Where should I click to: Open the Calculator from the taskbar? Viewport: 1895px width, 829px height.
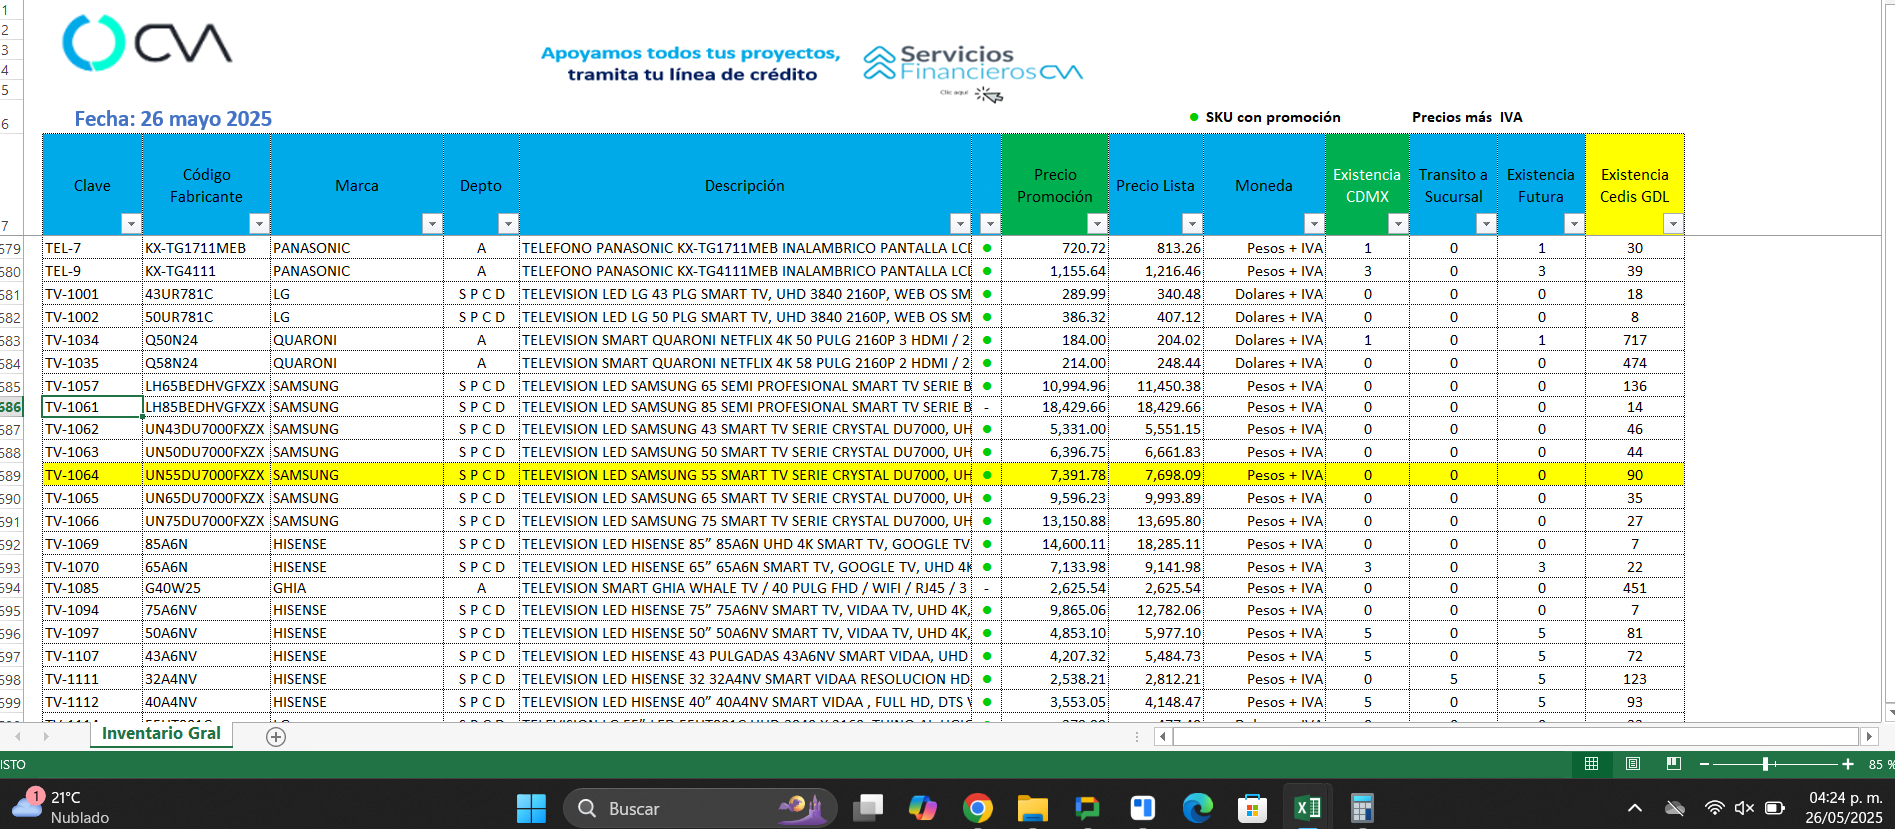coord(1362,808)
